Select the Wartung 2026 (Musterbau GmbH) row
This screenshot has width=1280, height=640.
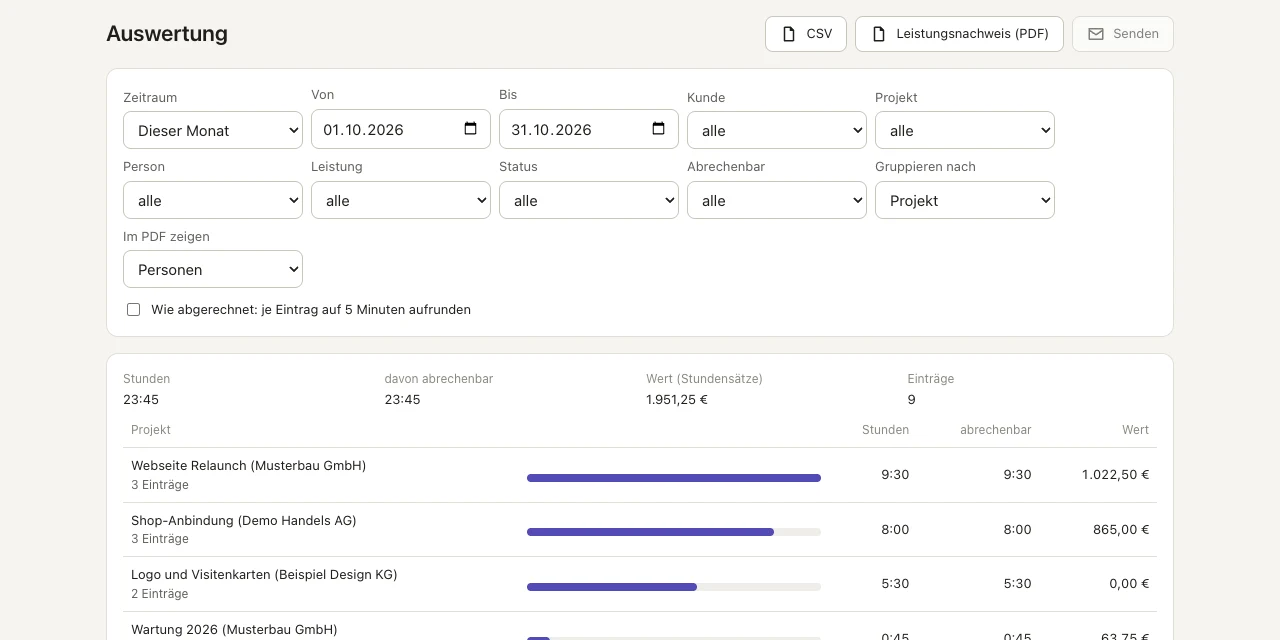pyautogui.click(x=640, y=627)
